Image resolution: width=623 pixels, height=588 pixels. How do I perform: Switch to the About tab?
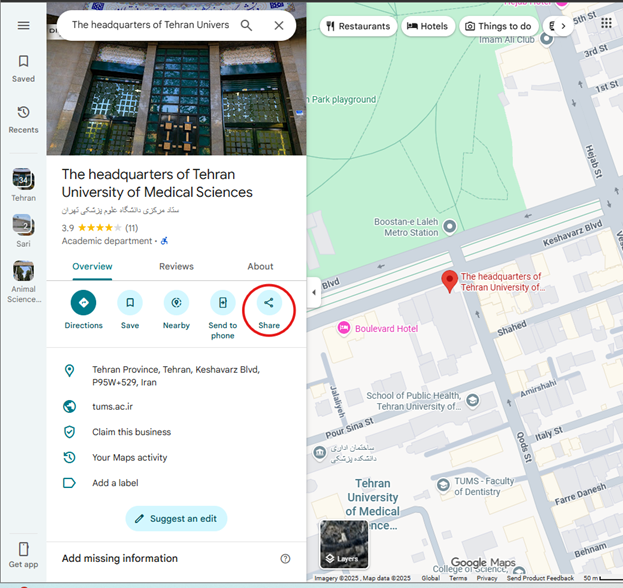pos(260,267)
